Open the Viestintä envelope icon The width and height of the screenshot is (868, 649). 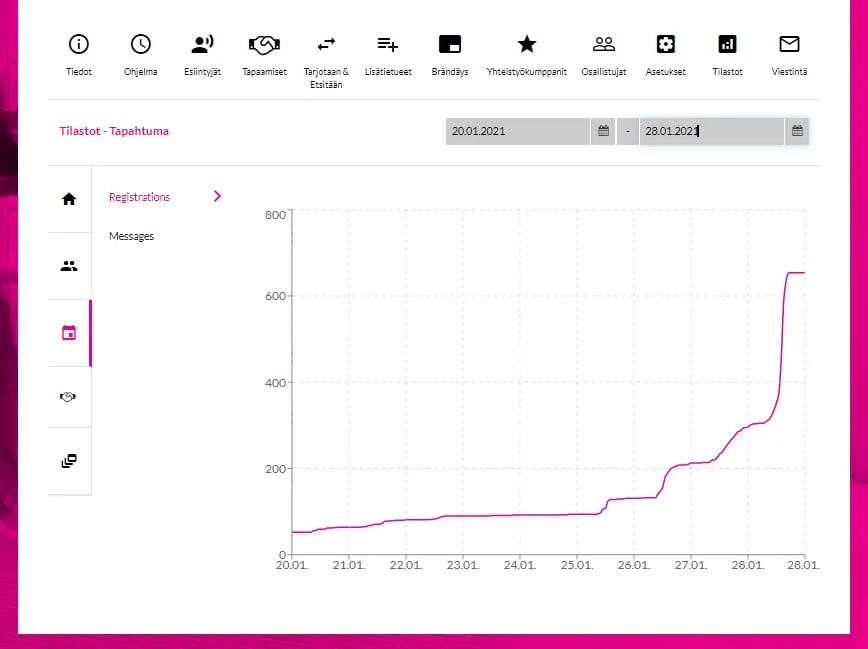tap(789, 44)
